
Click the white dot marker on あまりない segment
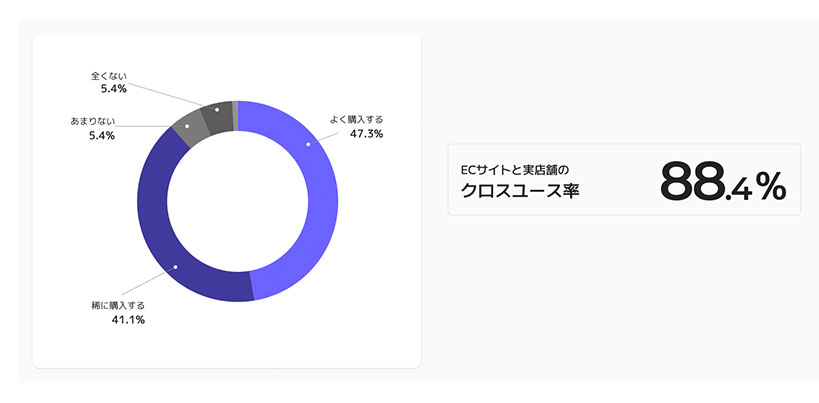pyautogui.click(x=187, y=126)
